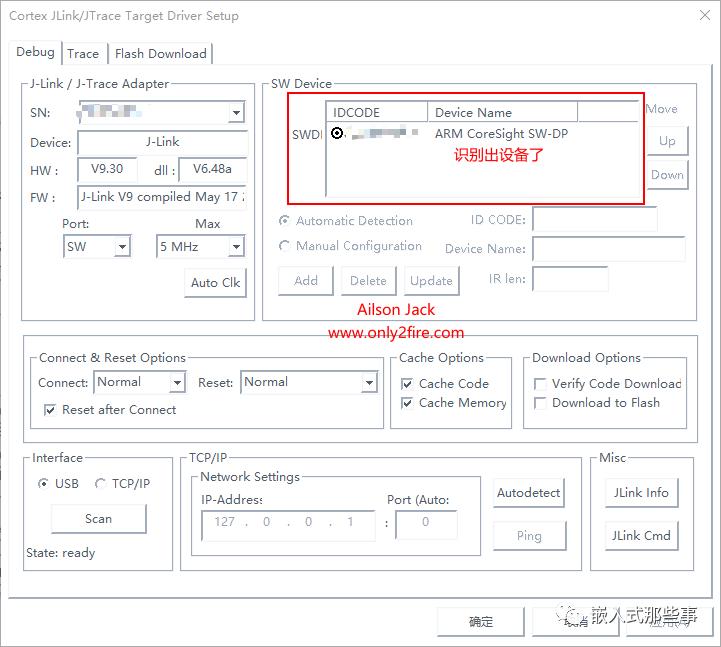721x647 pixels.
Task: Click the Device Name column header
Action: coord(502,112)
